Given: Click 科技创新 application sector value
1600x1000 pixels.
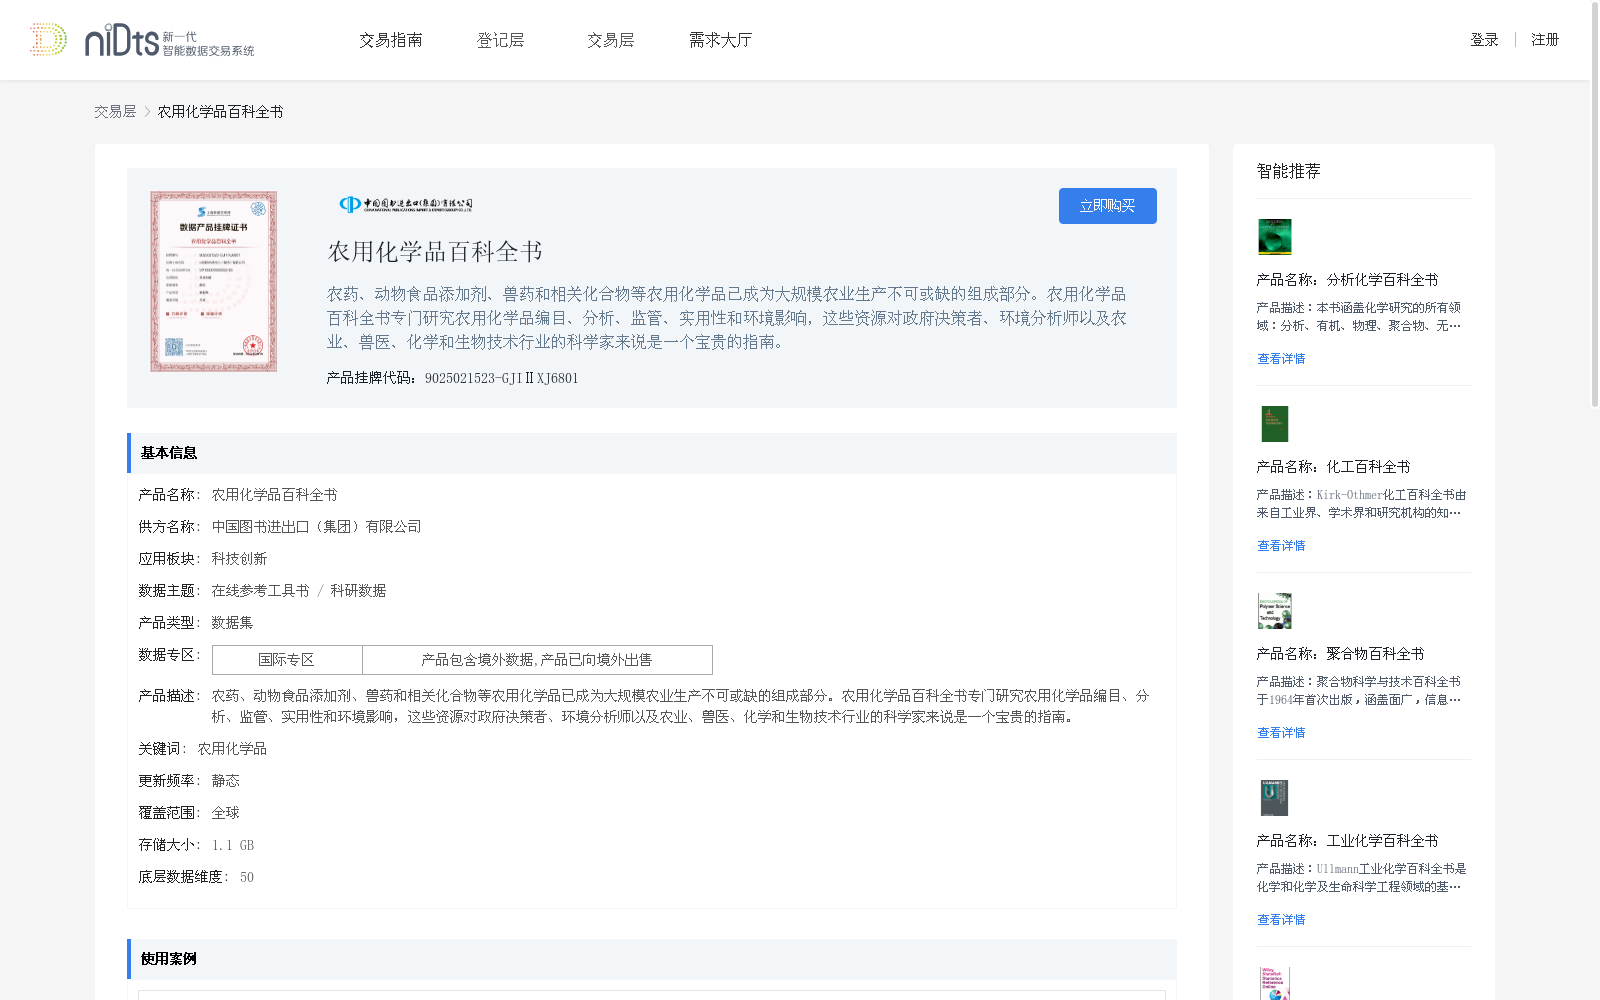Looking at the screenshot, I should [239, 559].
